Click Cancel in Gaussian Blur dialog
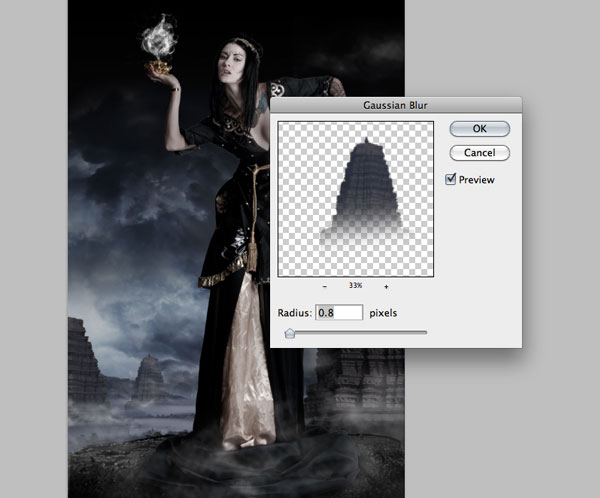Screen dimensions: 600x498 pyautogui.click(x=479, y=153)
